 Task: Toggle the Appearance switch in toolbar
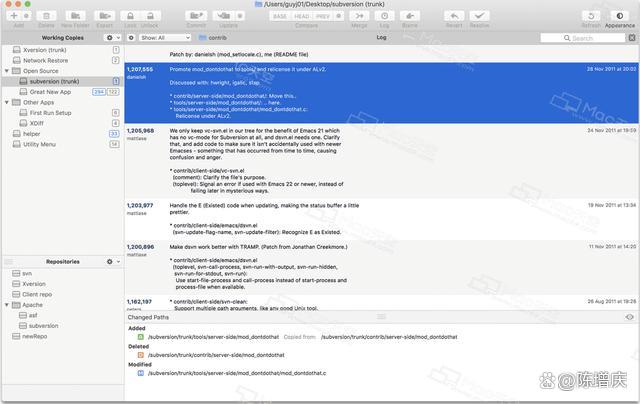[x=619, y=16]
